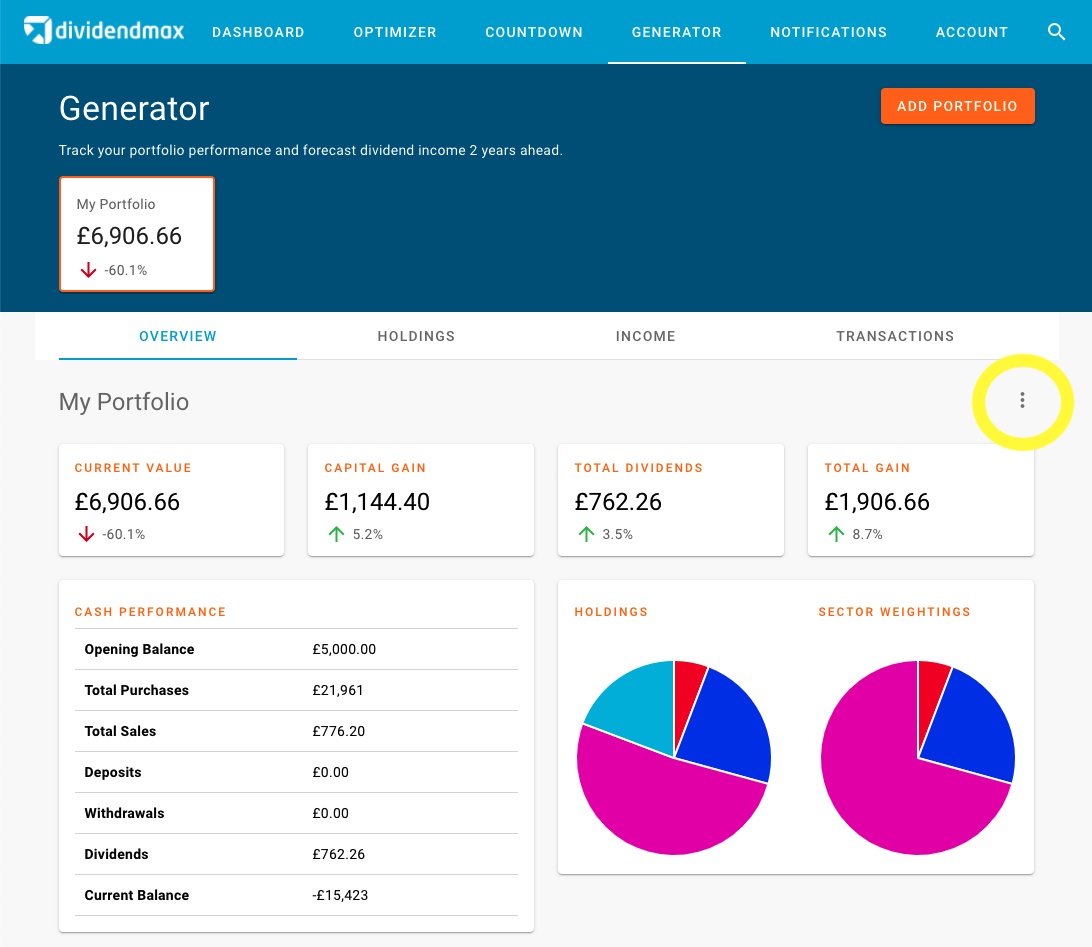This screenshot has width=1092, height=947.
Task: Click the 8.7% Total Gain percentage
Action: click(x=867, y=534)
